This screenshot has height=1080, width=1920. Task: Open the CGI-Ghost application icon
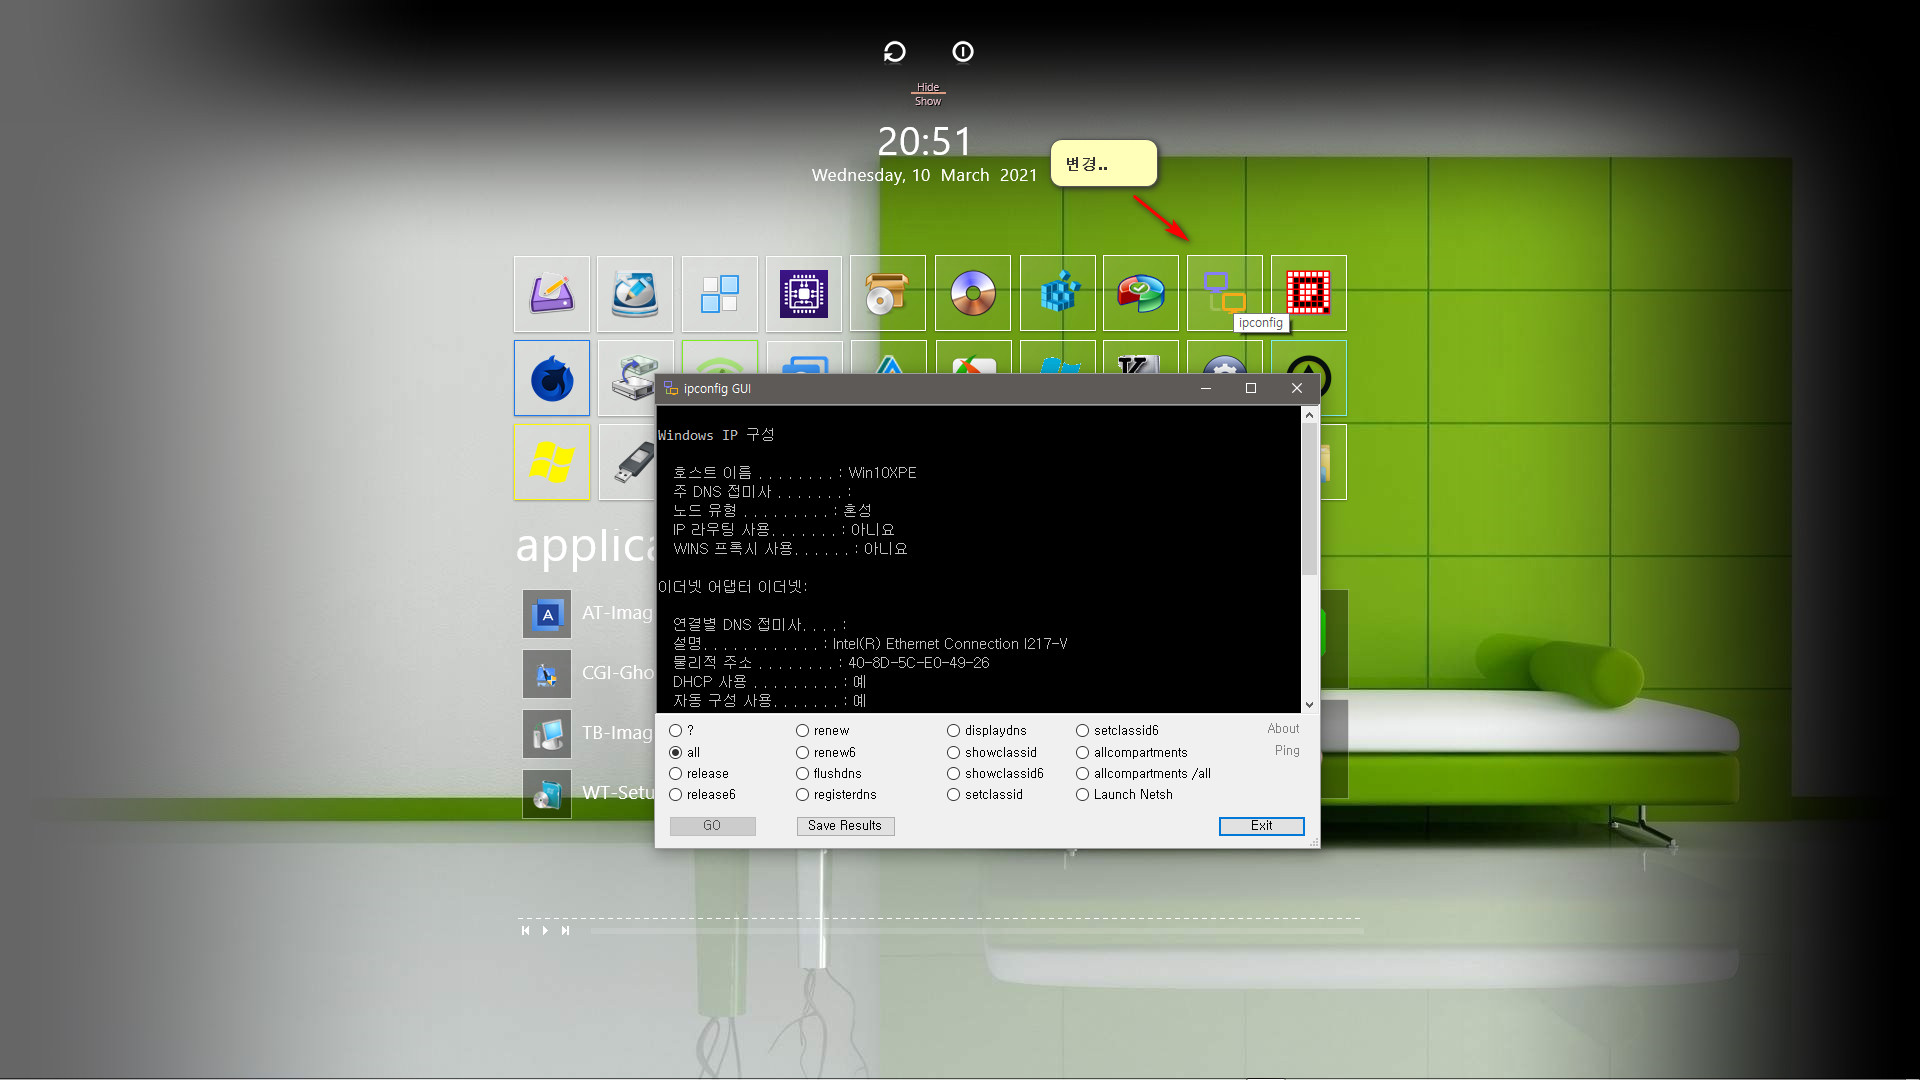547,674
